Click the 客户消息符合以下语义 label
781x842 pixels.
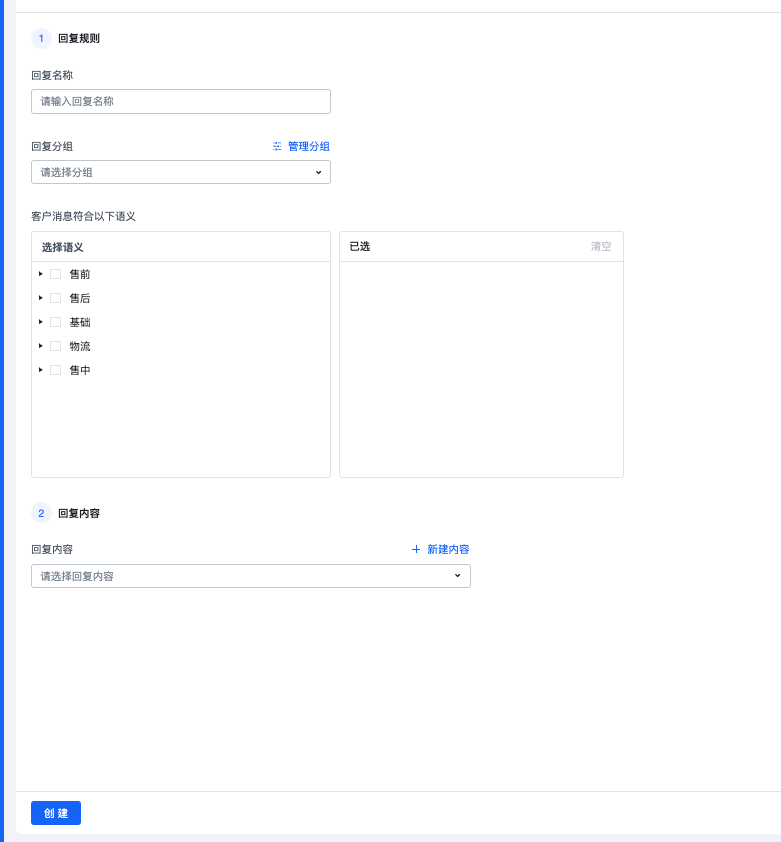tap(83, 216)
